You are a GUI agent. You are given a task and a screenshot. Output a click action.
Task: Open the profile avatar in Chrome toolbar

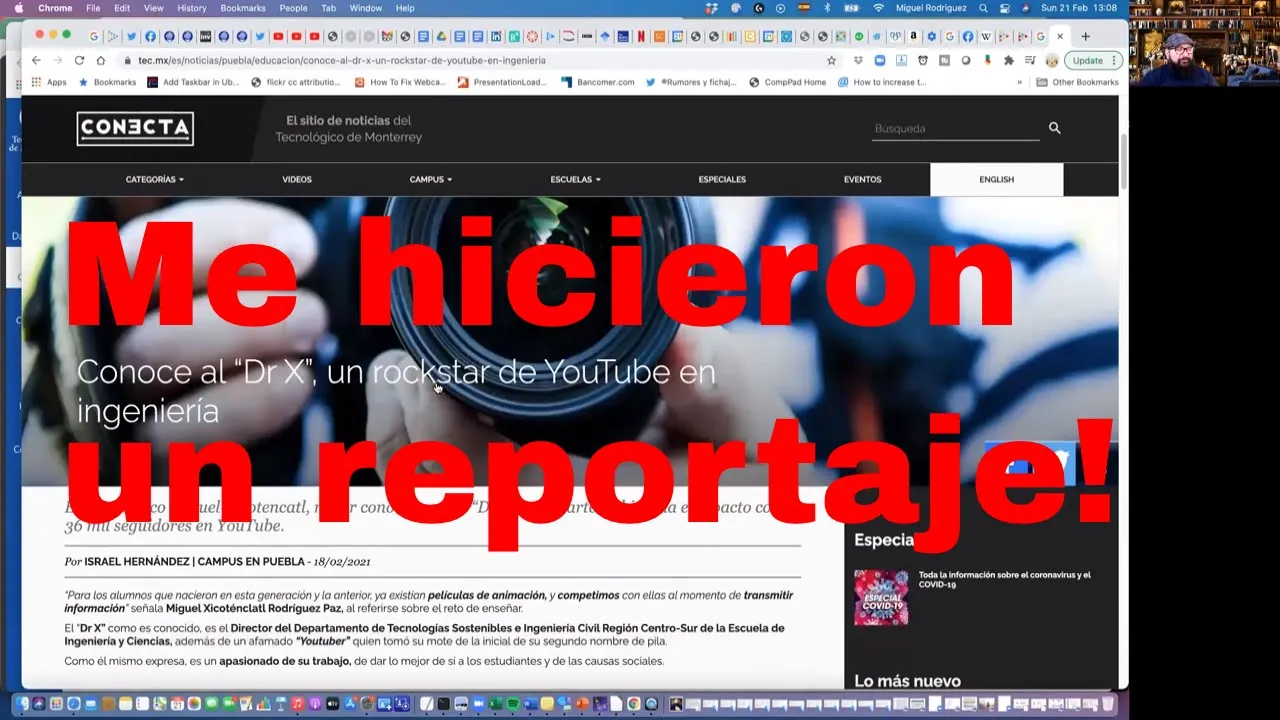tap(1051, 60)
